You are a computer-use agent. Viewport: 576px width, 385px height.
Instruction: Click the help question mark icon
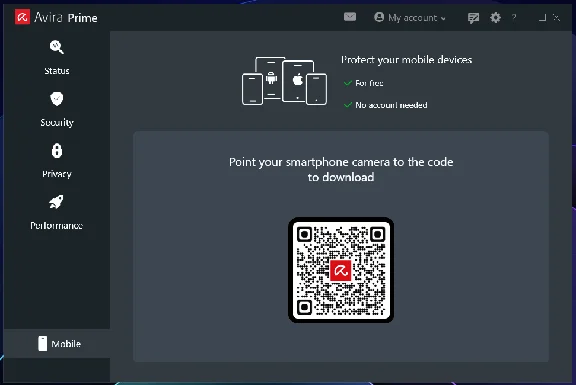pyautogui.click(x=514, y=17)
